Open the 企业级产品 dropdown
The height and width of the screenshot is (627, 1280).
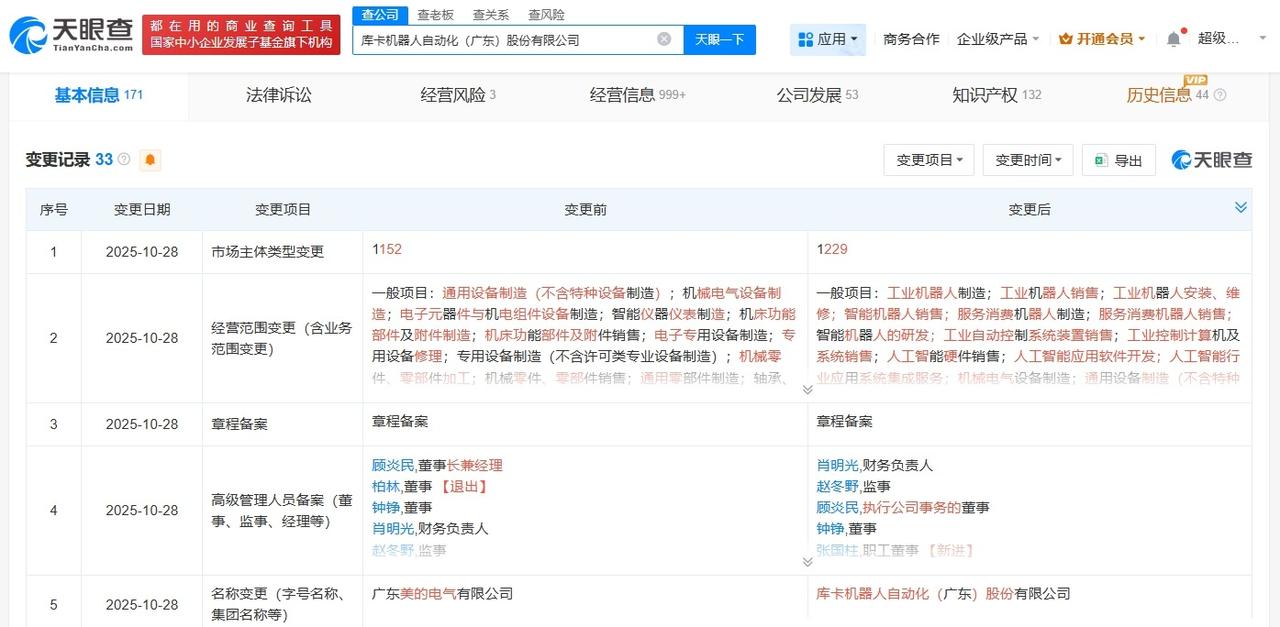point(998,39)
